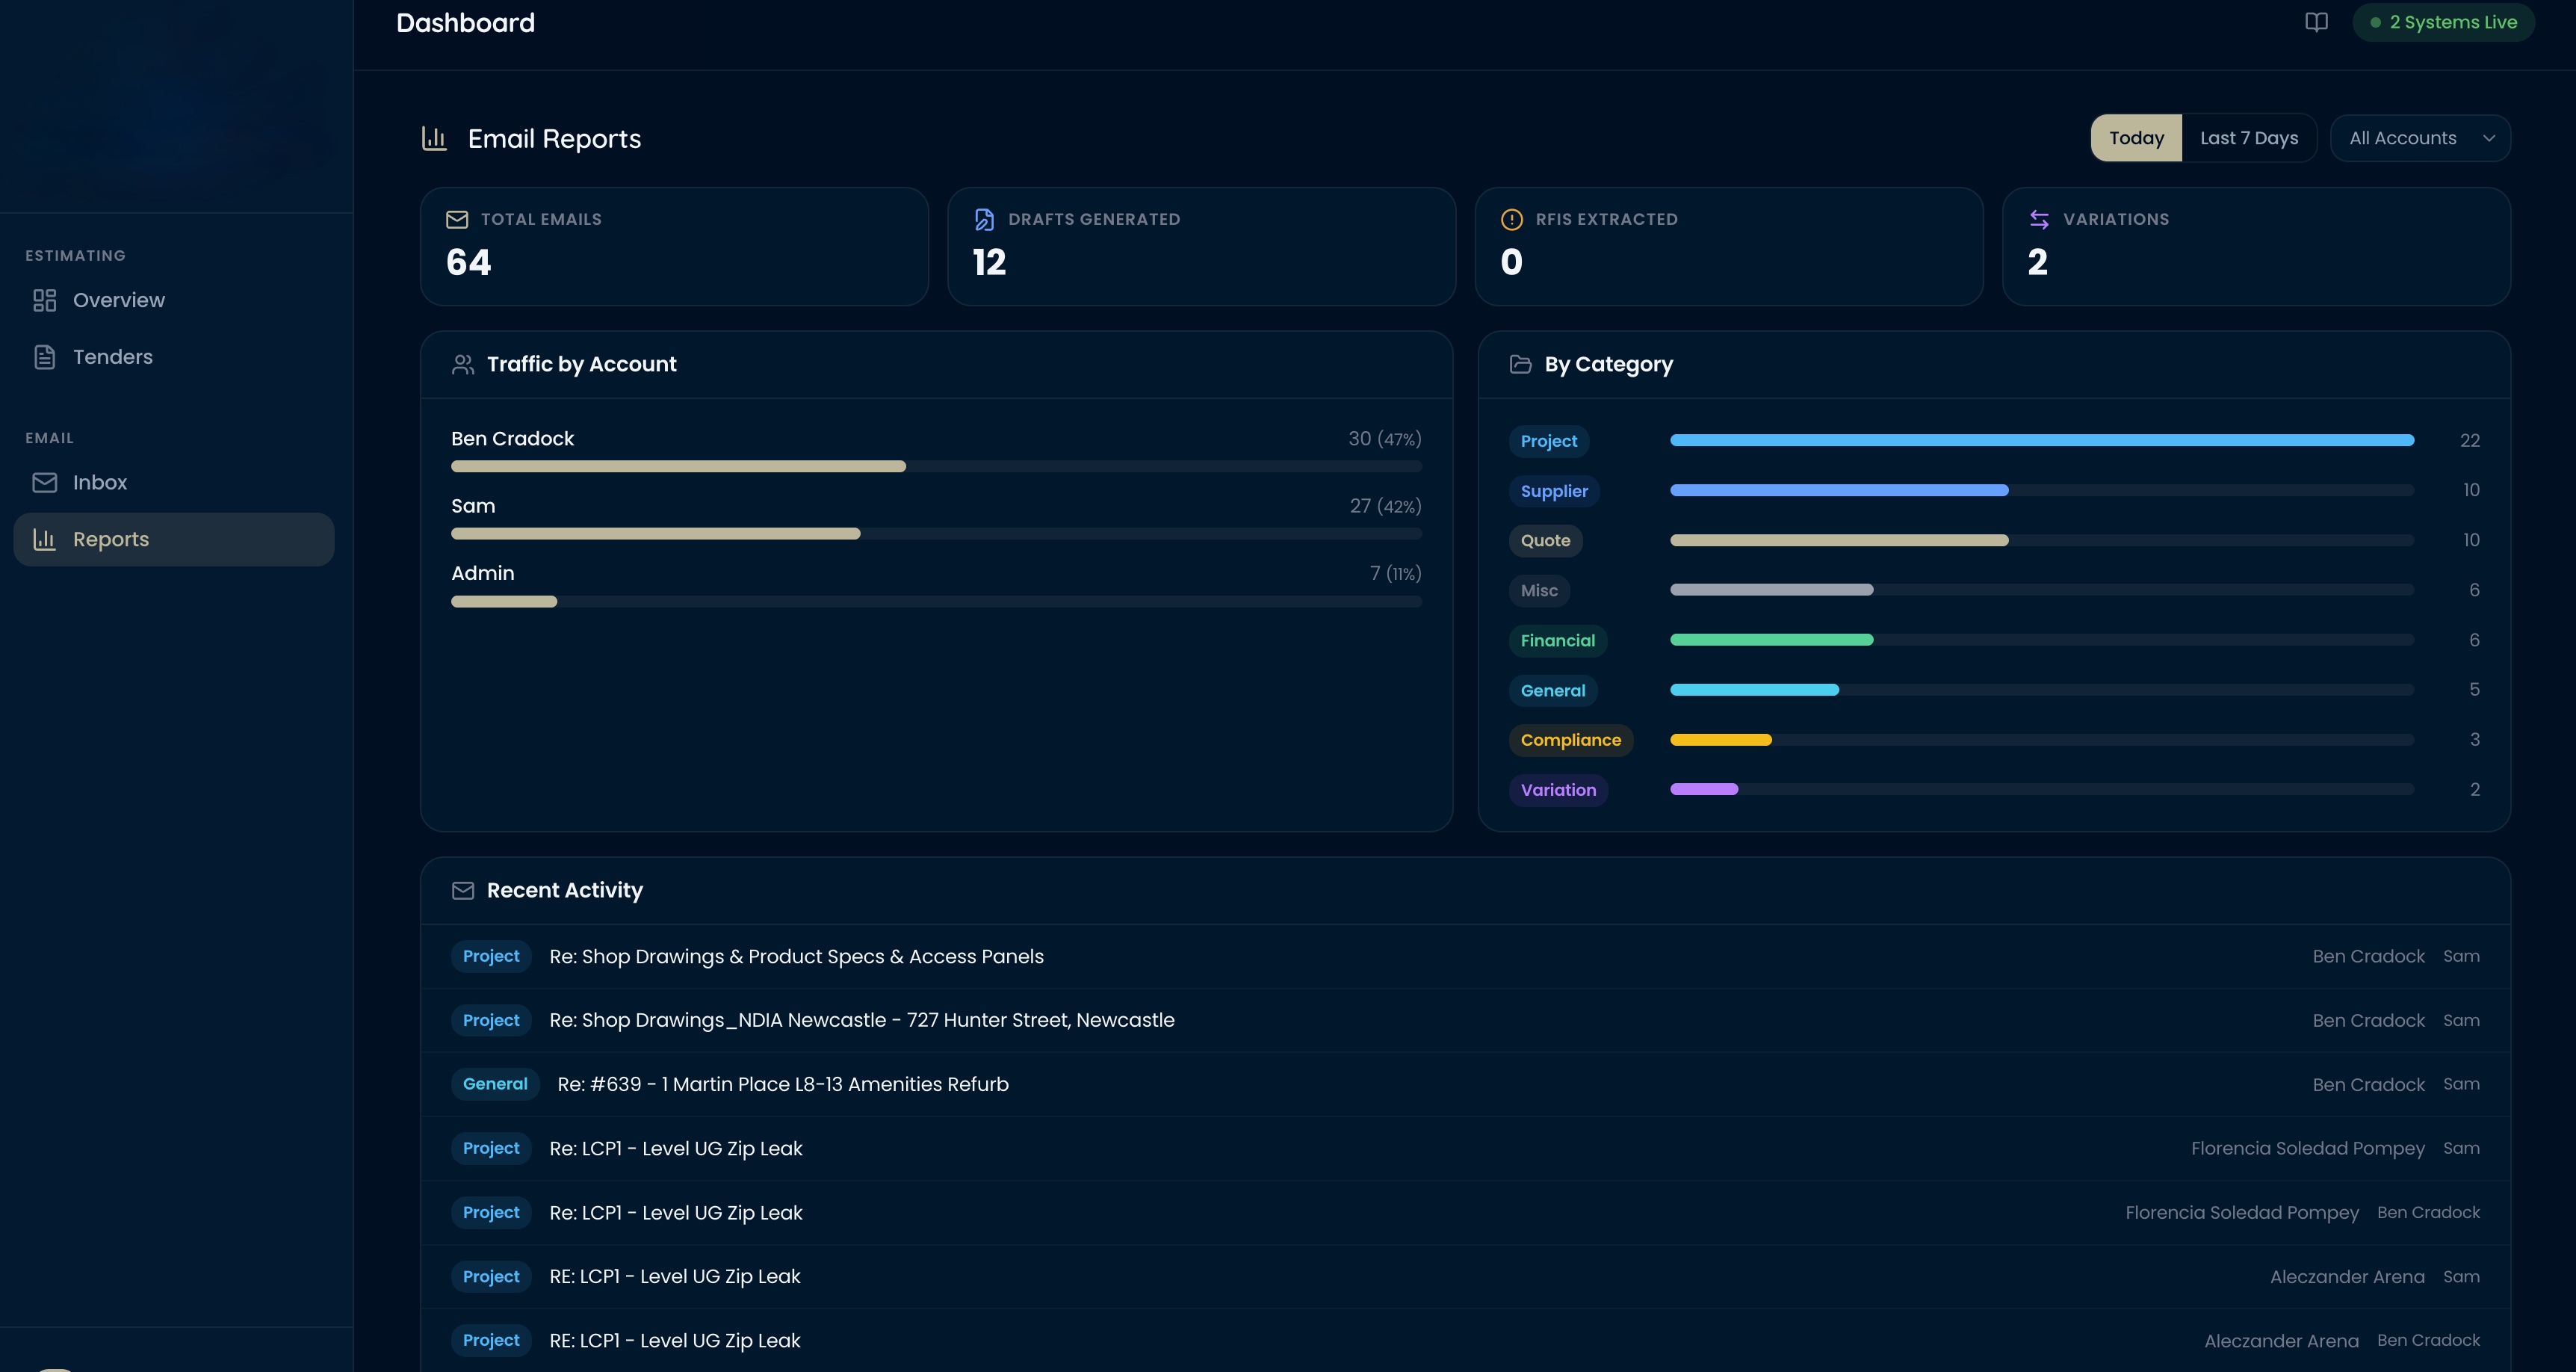This screenshot has height=1372, width=2576.
Task: Click '27 (42%)' Sam count
Action: (x=1385, y=506)
